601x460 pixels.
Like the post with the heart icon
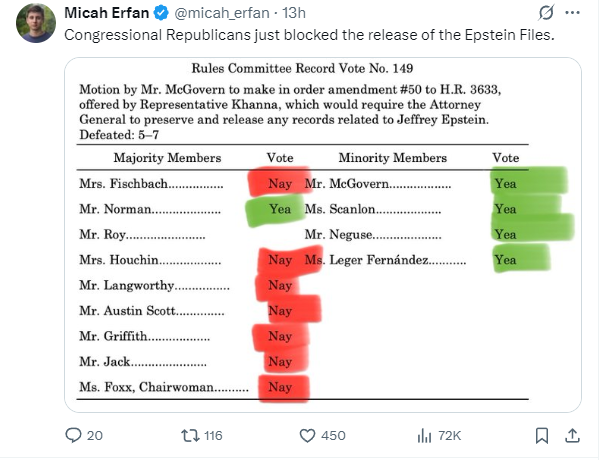(x=307, y=436)
